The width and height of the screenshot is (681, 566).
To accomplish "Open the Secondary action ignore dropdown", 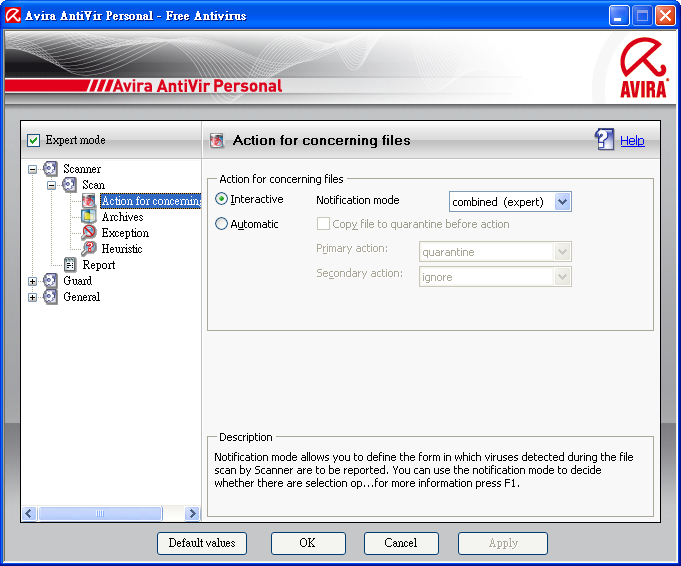I will [495, 277].
